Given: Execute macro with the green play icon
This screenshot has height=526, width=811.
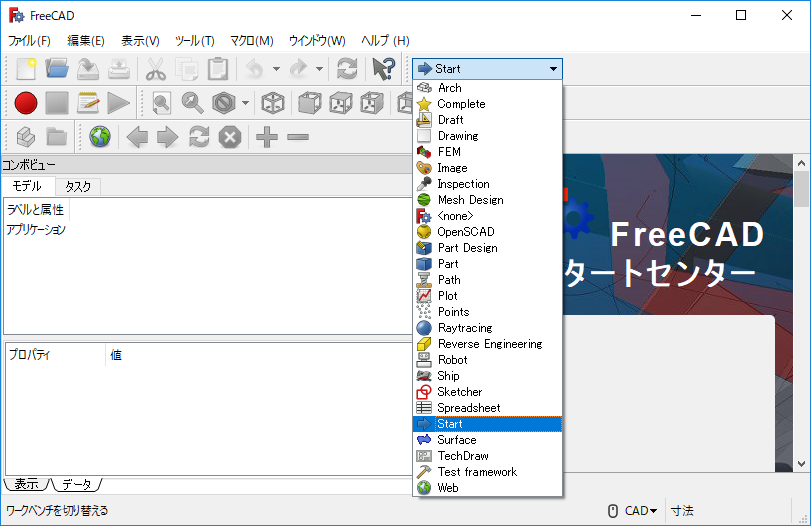Looking at the screenshot, I should (118, 103).
